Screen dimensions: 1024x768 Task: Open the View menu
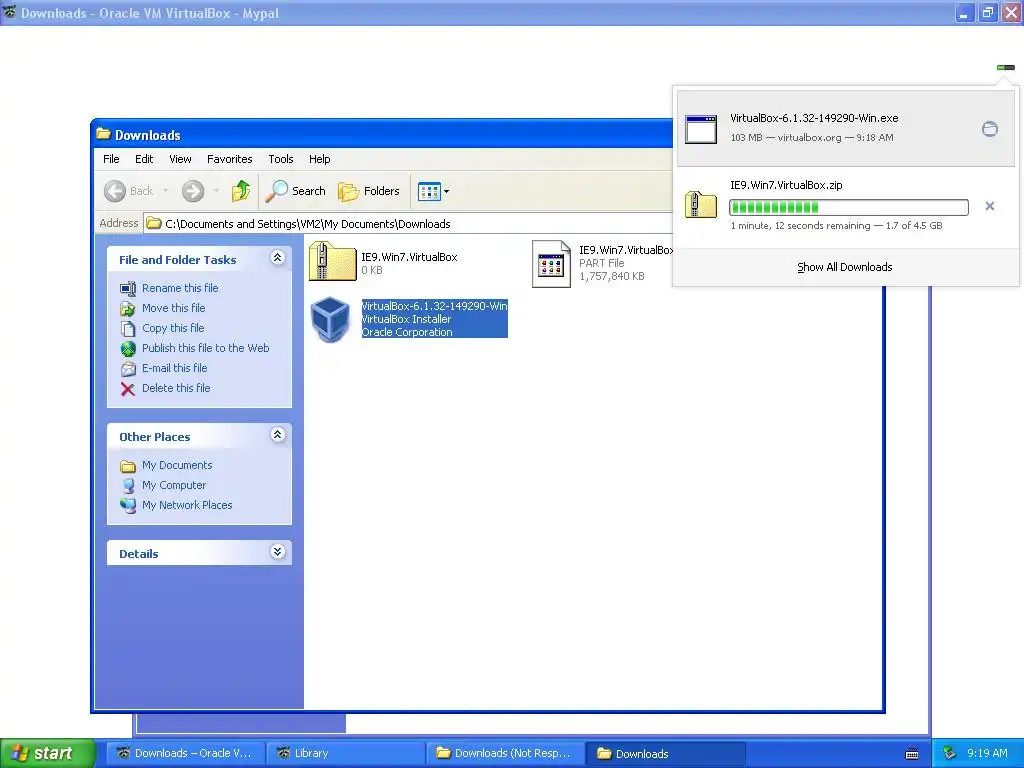(180, 159)
